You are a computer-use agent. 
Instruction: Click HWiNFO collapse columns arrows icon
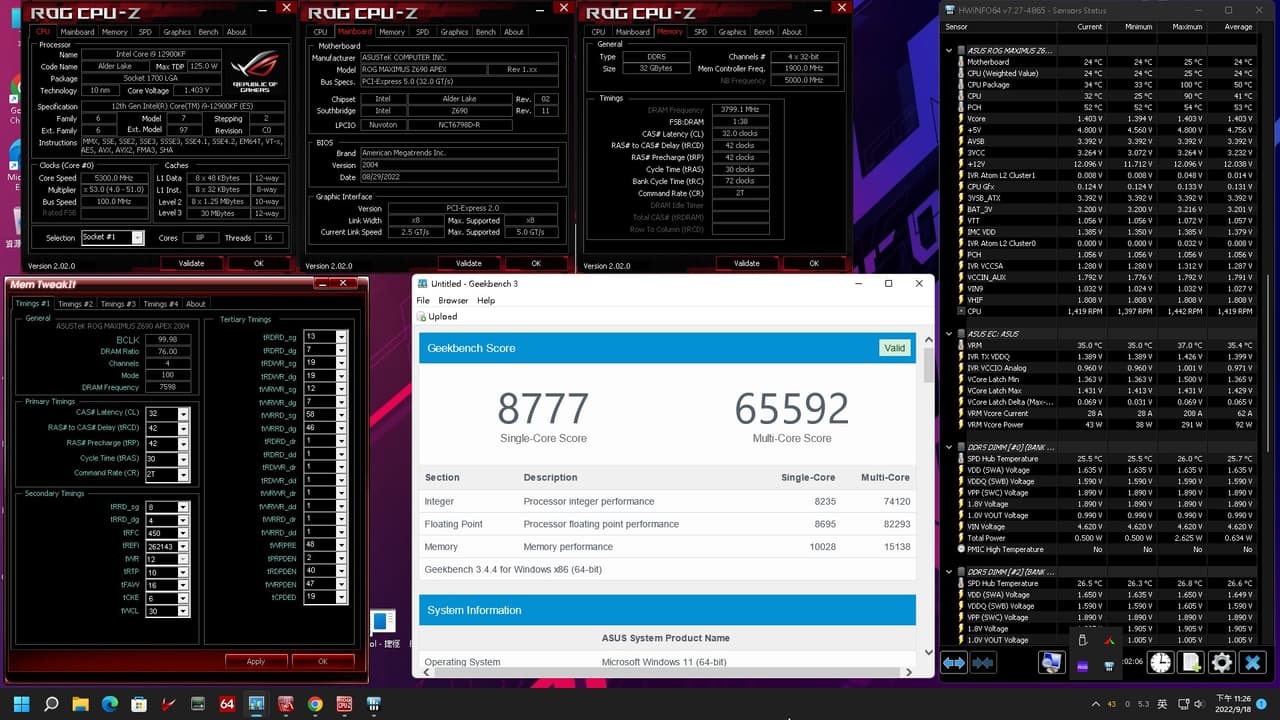pyautogui.click(x=983, y=662)
